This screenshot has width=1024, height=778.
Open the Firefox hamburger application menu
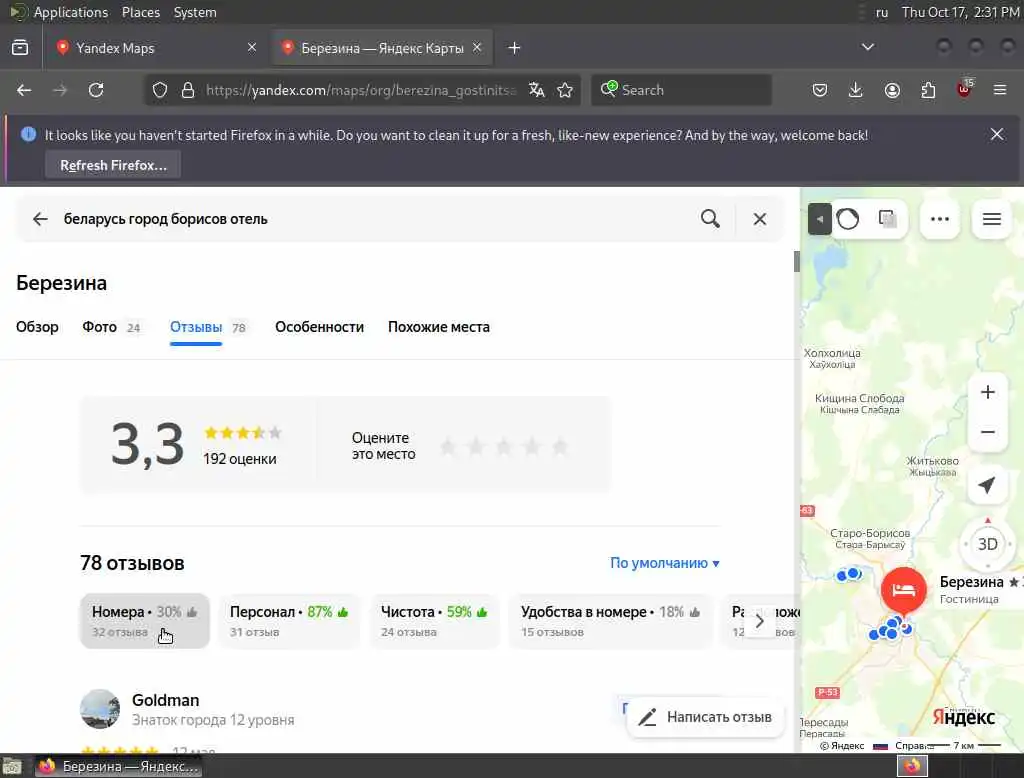(1000, 90)
